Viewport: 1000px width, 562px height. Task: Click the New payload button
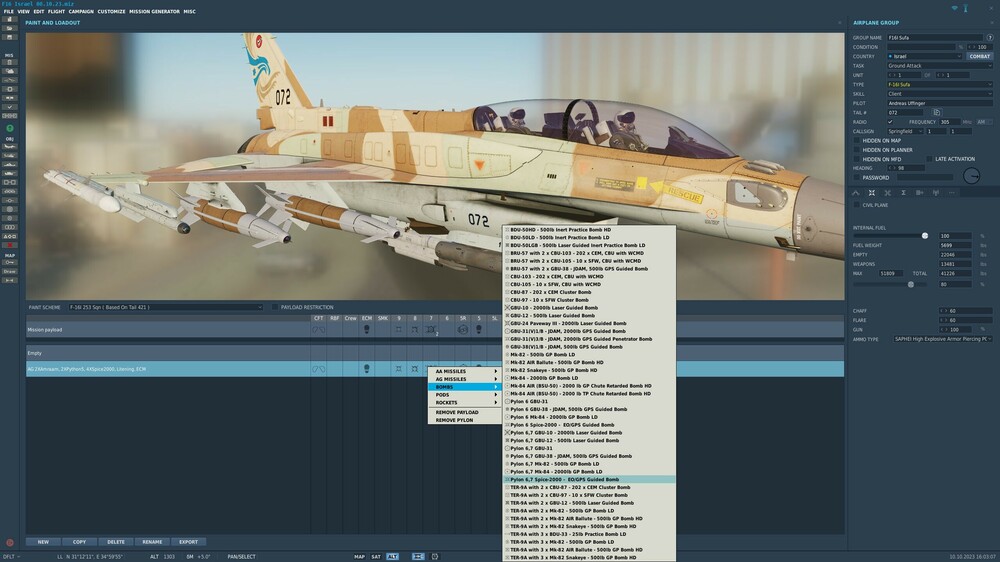point(43,542)
